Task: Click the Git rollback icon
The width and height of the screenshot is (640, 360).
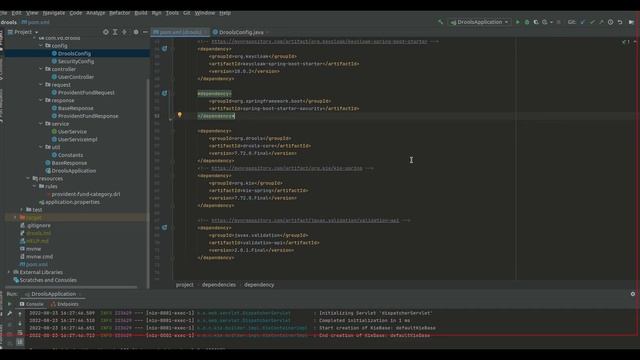Action: click(620, 22)
